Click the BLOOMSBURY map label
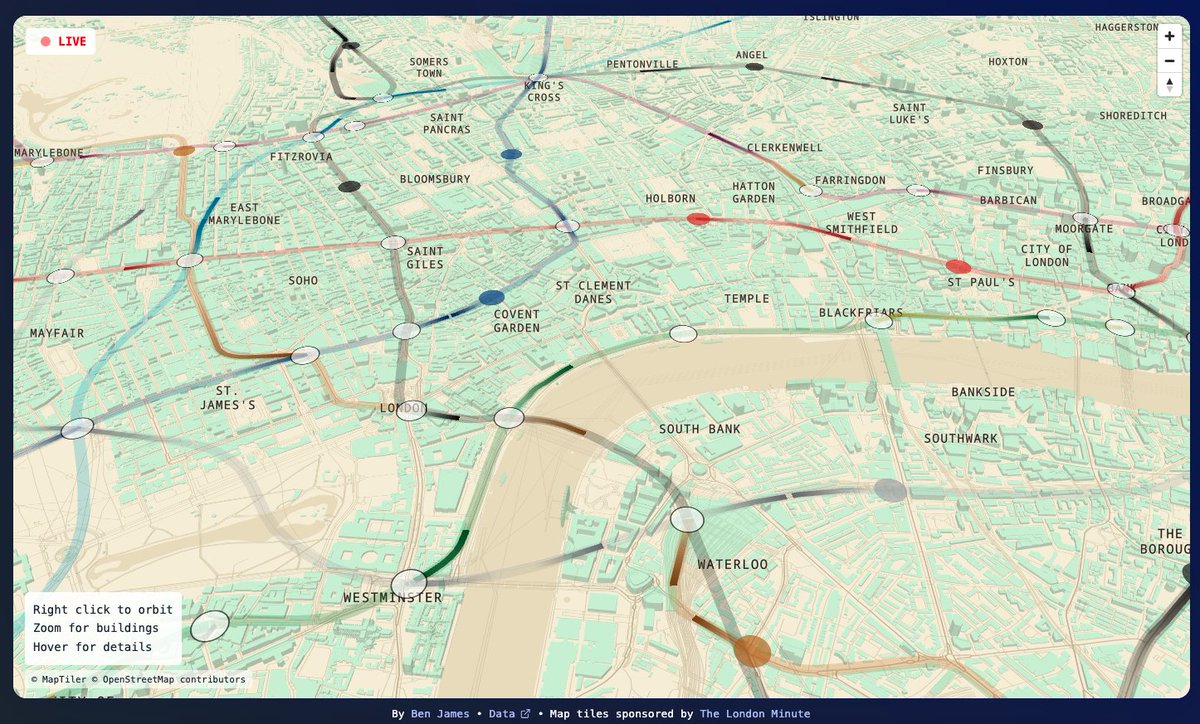1200x724 pixels. tap(435, 179)
